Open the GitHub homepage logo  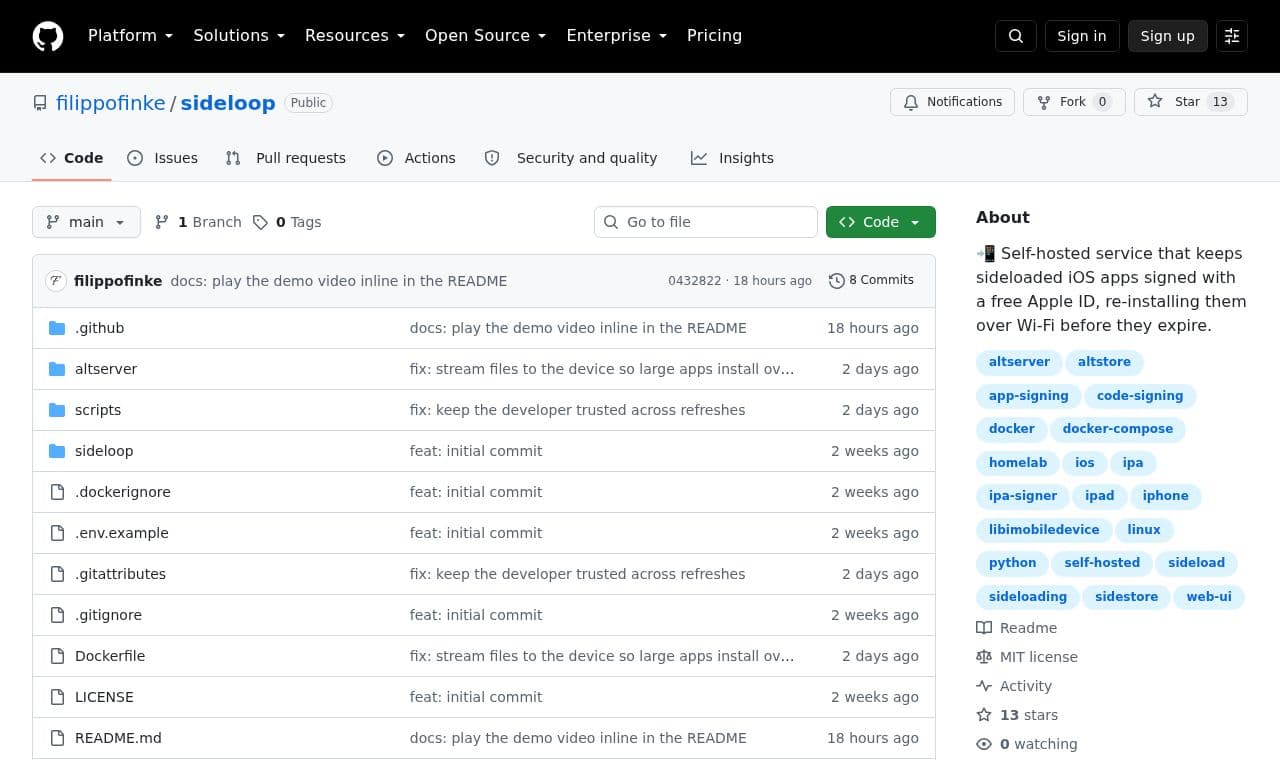pos(48,36)
